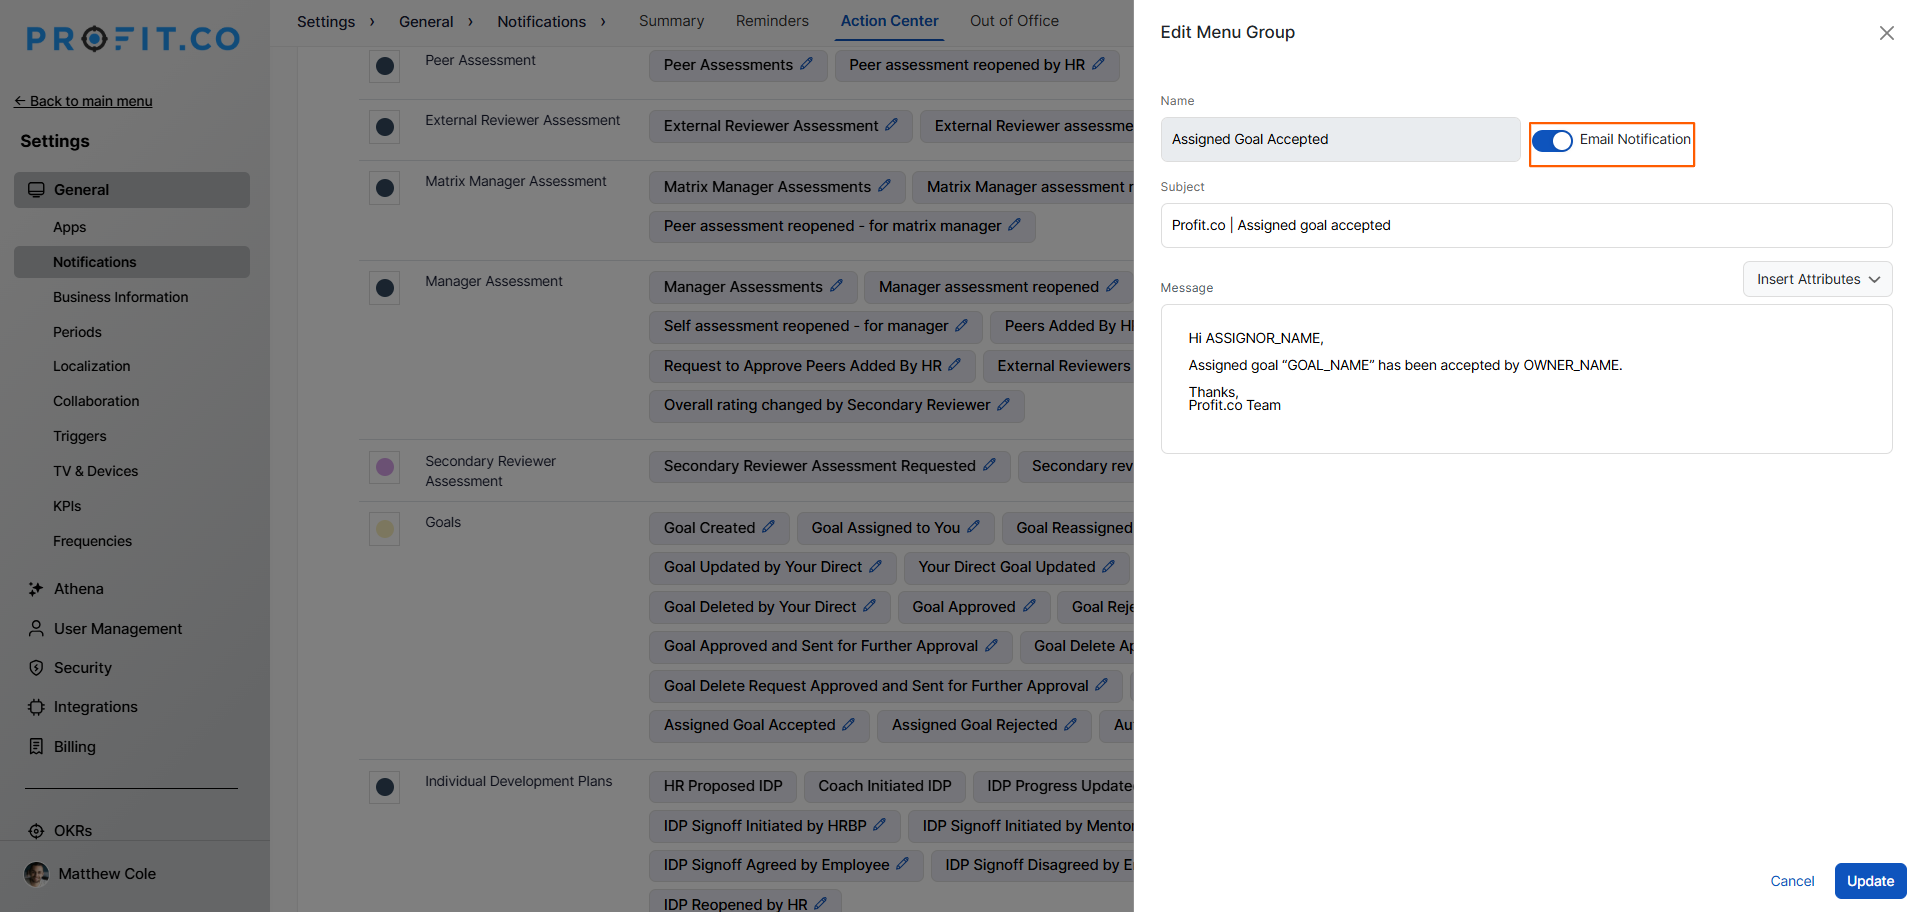Switch to the Reminders tab
The image size is (1920, 912).
[x=772, y=21]
